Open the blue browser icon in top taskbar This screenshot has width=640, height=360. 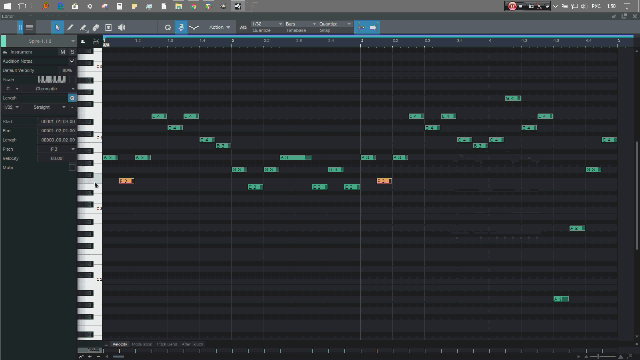(60, 6)
